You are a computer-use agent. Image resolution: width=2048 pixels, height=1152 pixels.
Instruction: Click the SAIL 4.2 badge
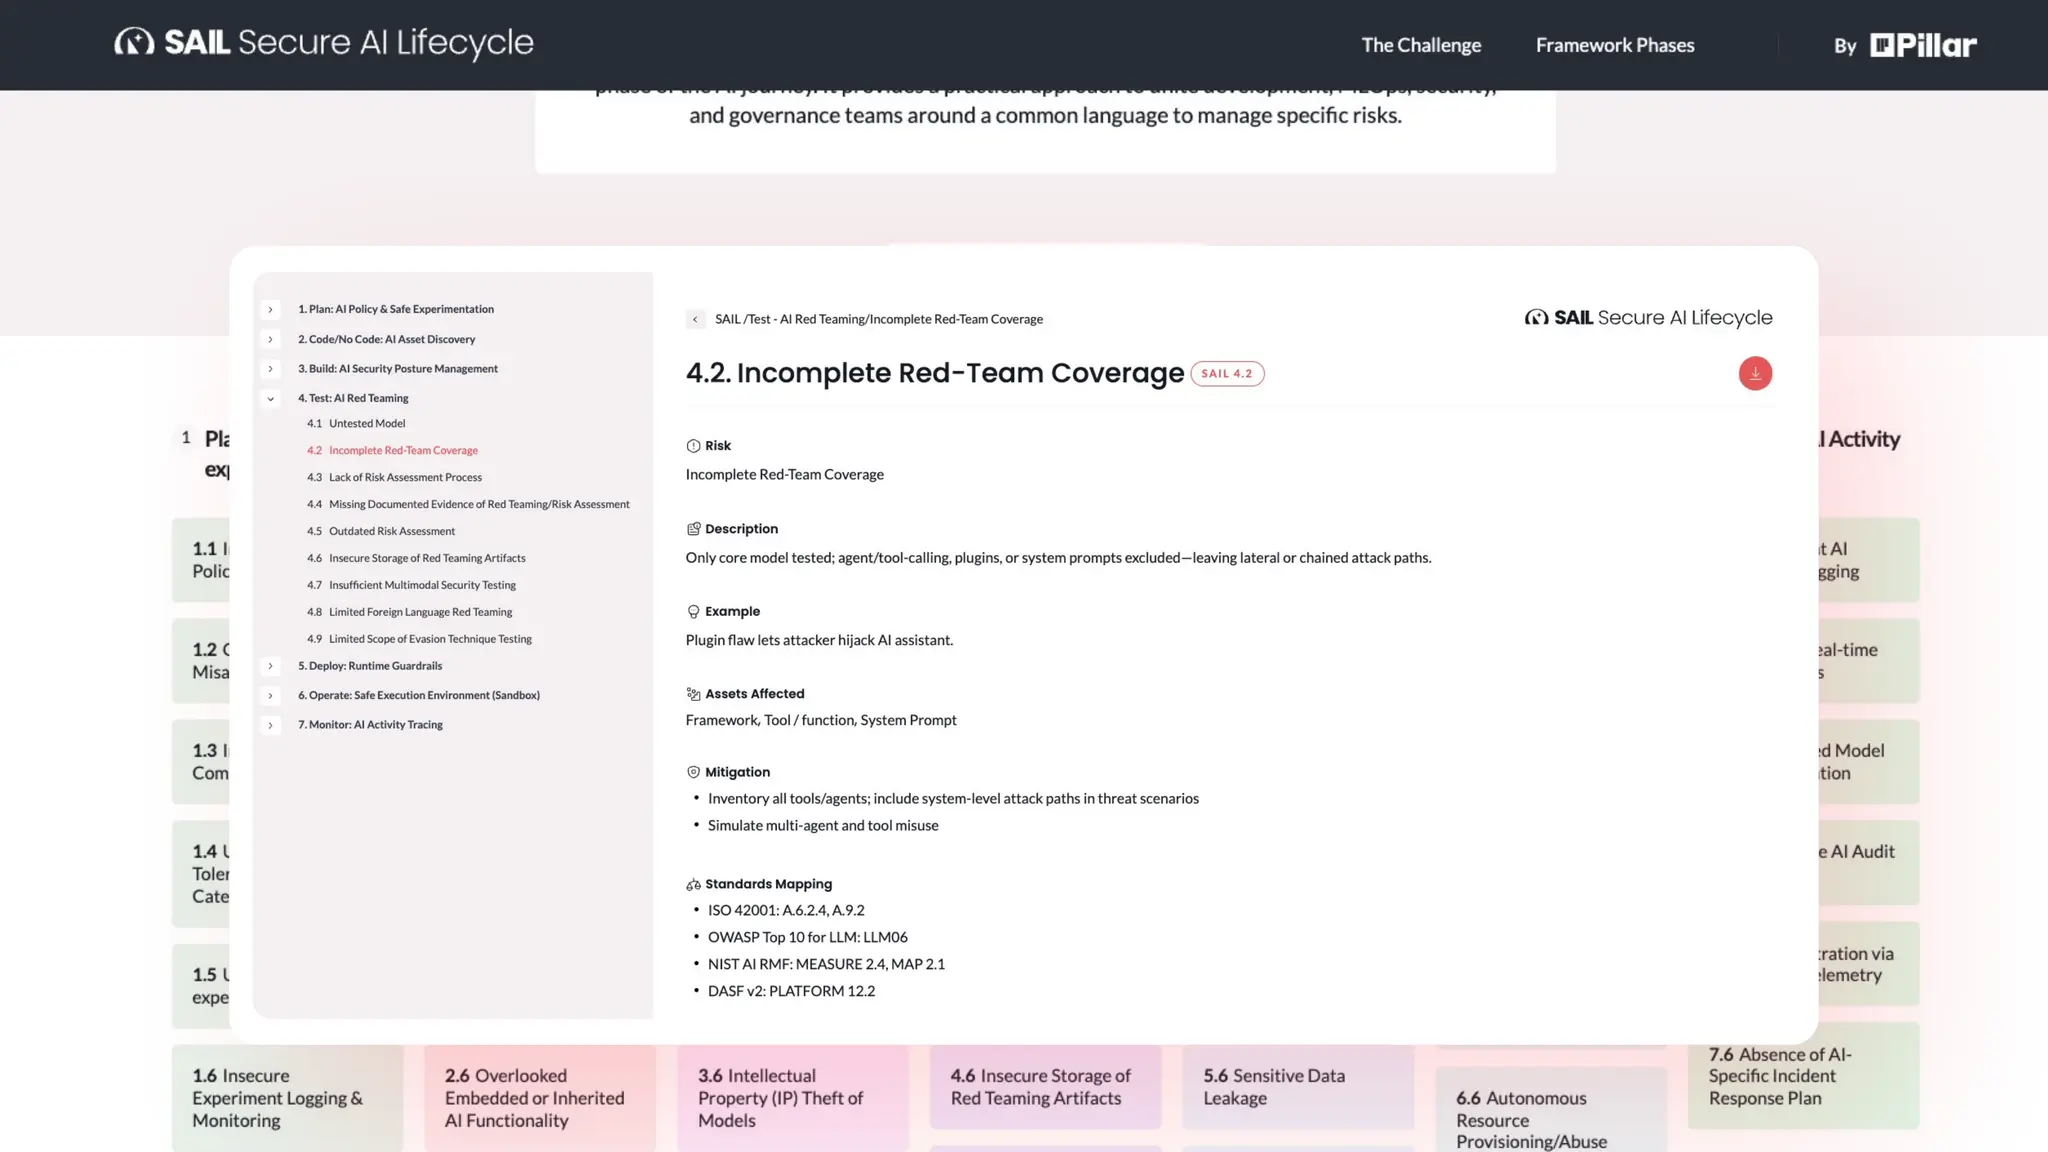[1226, 373]
